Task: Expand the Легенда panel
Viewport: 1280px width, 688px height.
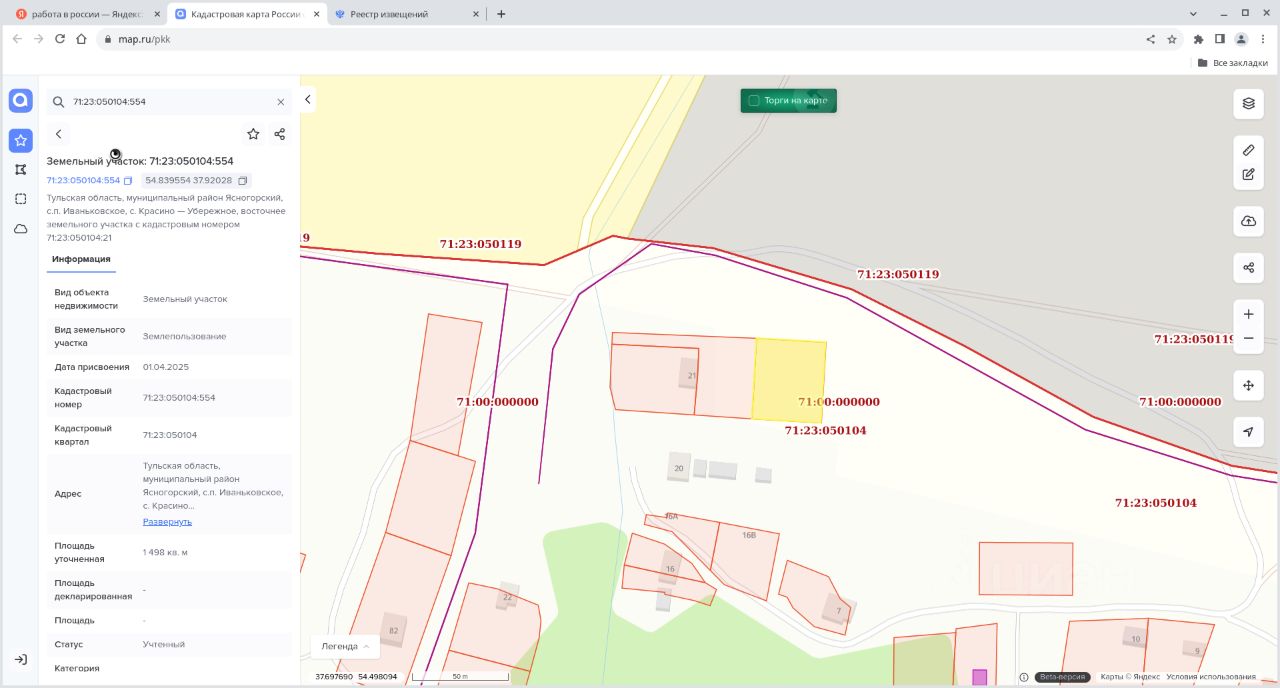Action: coord(345,646)
